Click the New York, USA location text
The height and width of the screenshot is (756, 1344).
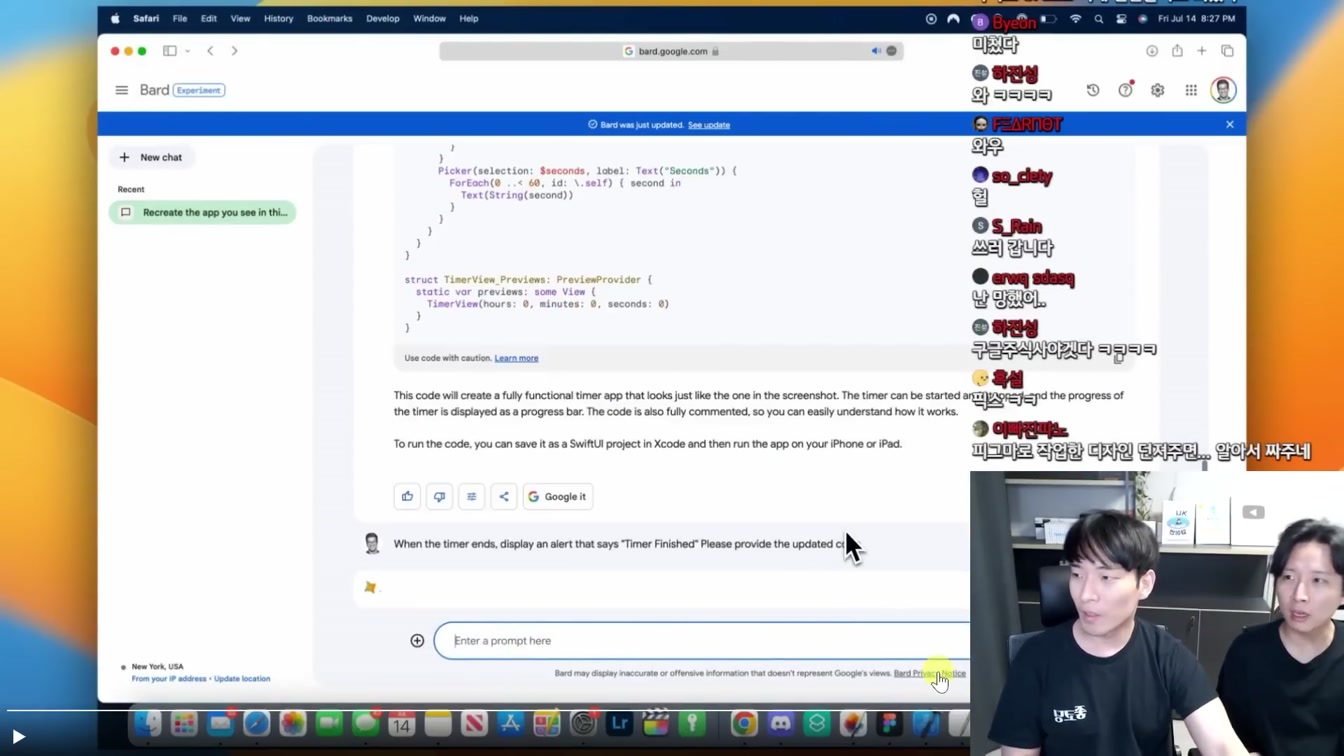coord(158,667)
